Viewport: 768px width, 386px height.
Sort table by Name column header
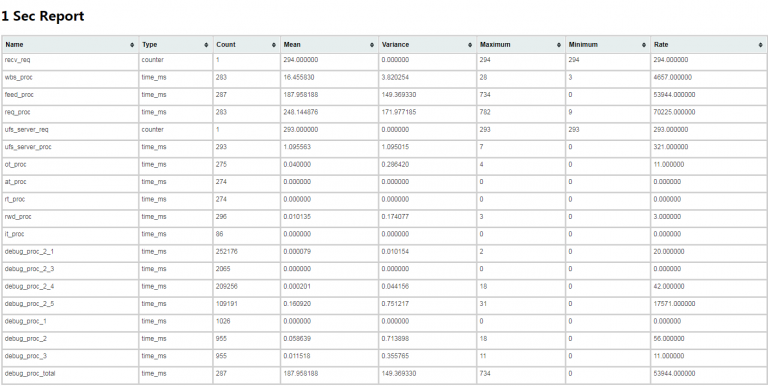[x=70, y=45]
